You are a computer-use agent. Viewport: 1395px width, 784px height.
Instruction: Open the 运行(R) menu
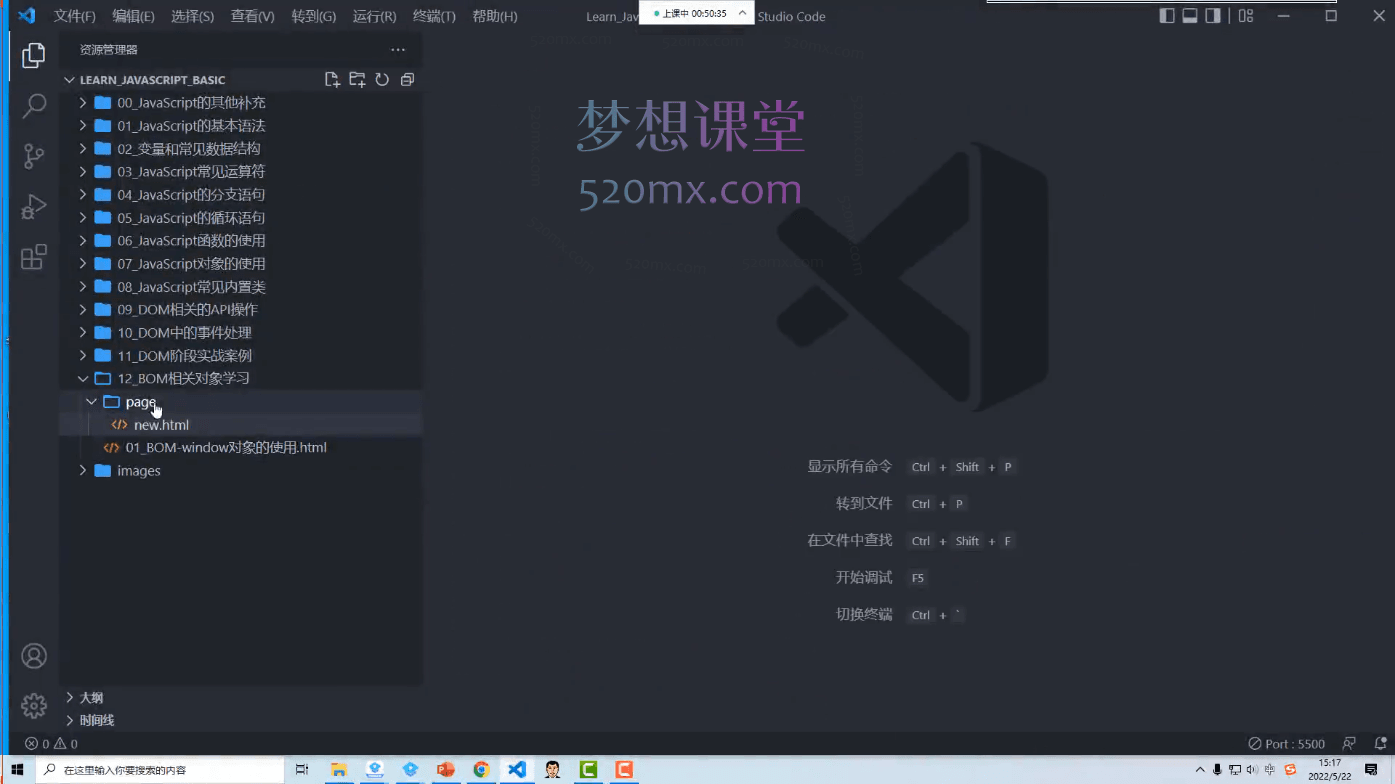click(x=374, y=16)
